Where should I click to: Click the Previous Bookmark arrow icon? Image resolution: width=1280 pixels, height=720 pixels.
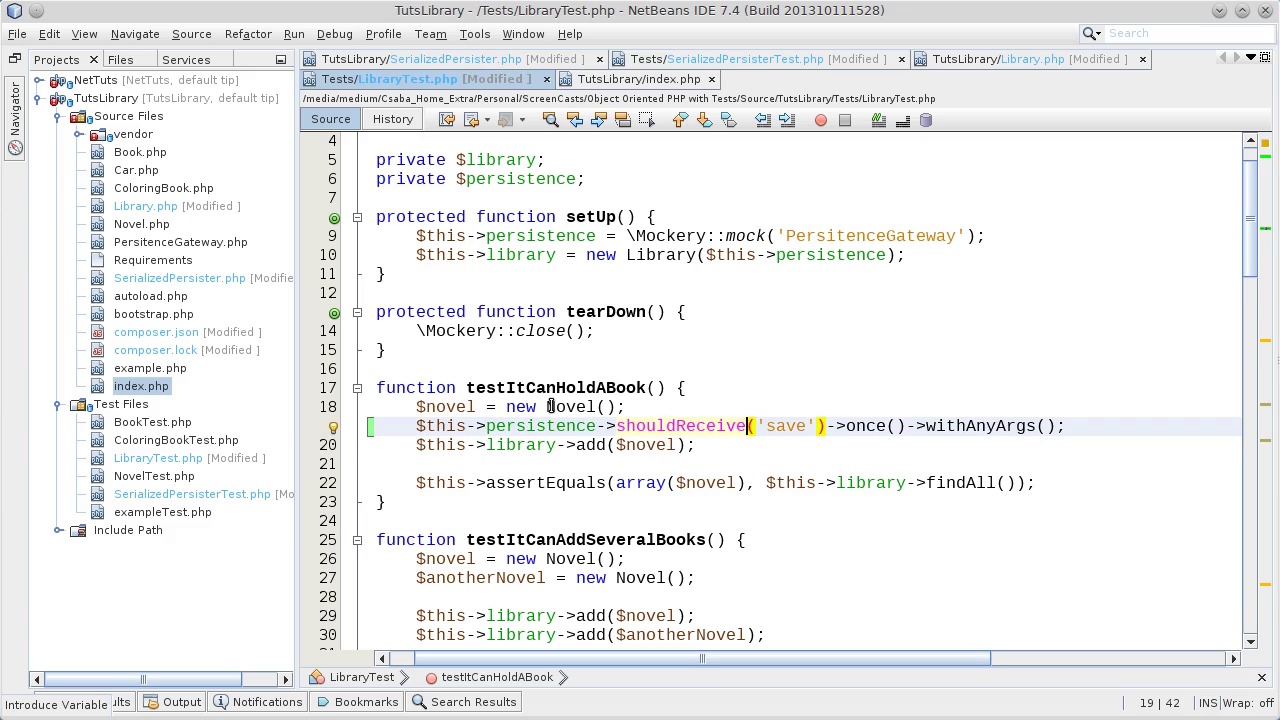click(680, 120)
